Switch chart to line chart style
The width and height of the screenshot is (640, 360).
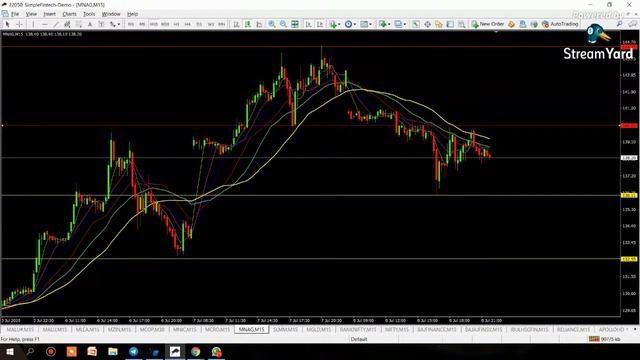point(259,24)
